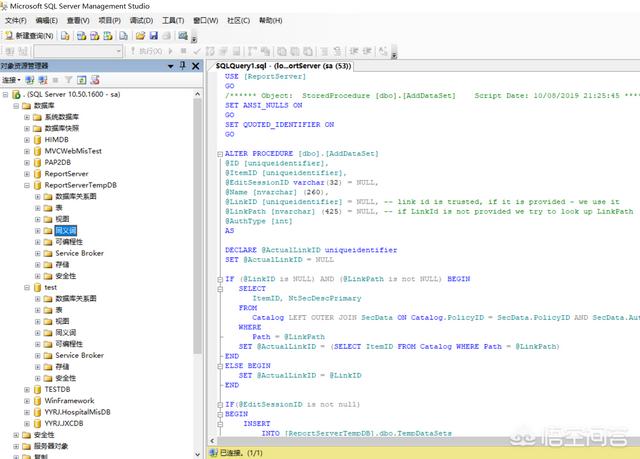Viewport: 640px width, 459px height.
Task: Open the 帮助(H) menu
Action: [271, 20]
